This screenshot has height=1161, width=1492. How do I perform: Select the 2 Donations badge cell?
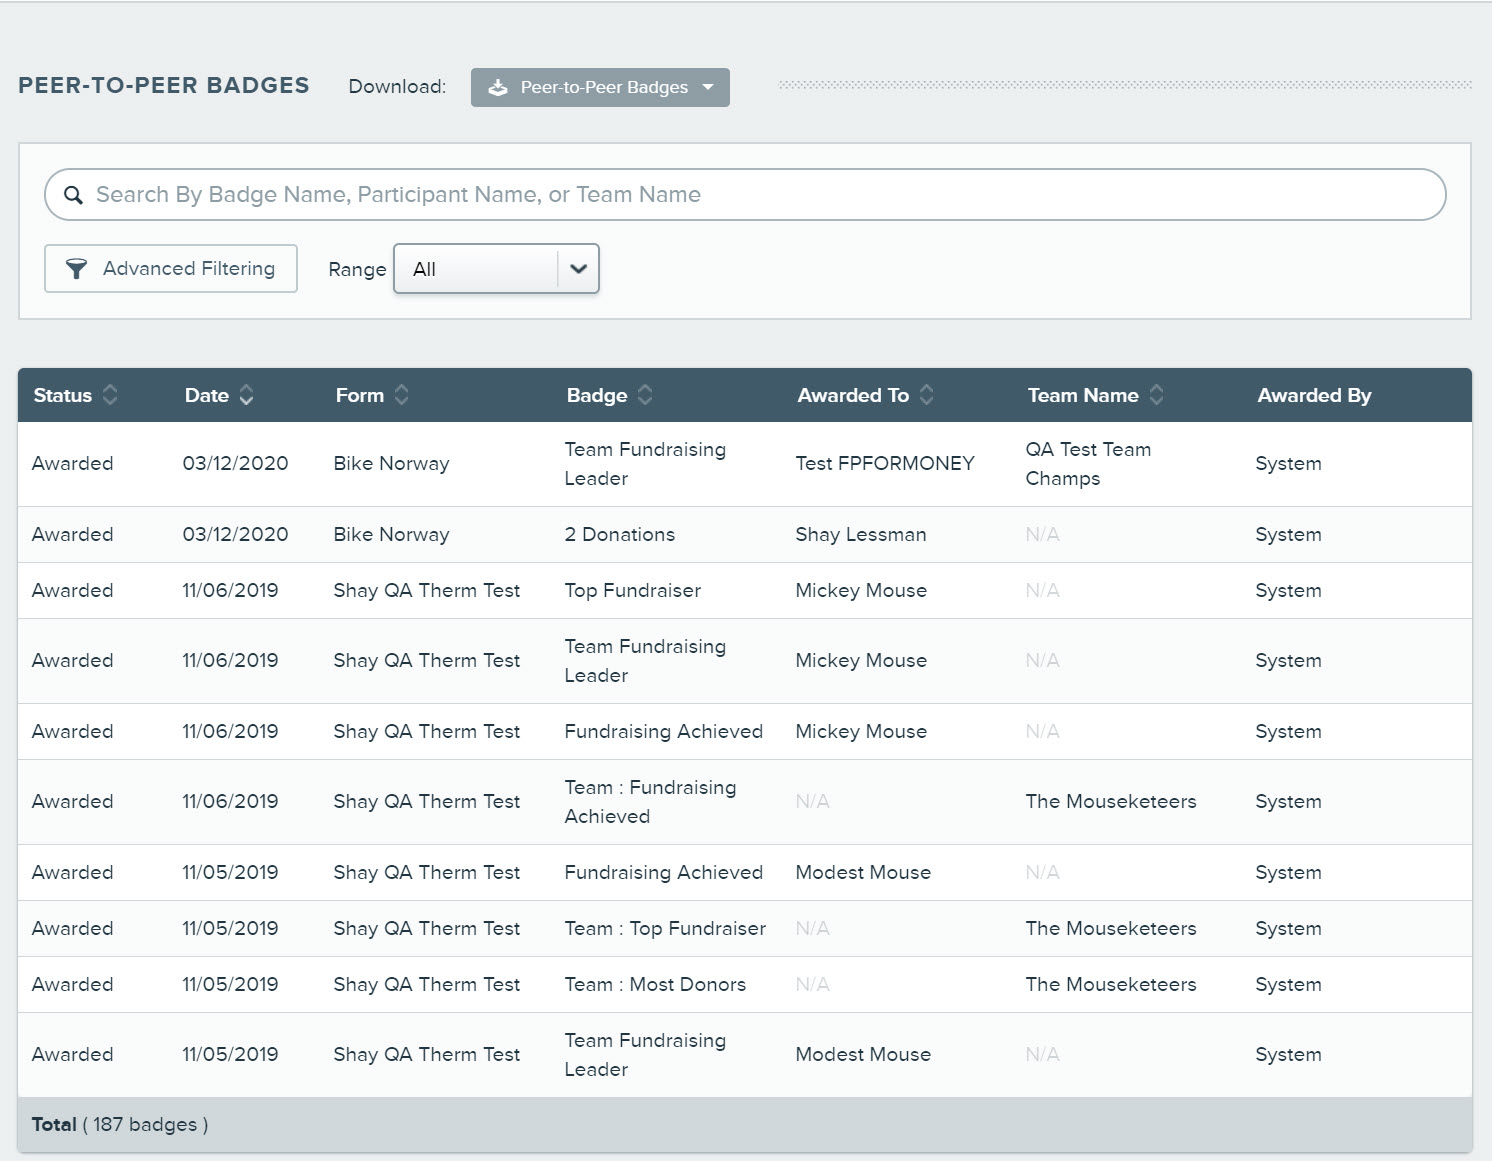tap(619, 535)
